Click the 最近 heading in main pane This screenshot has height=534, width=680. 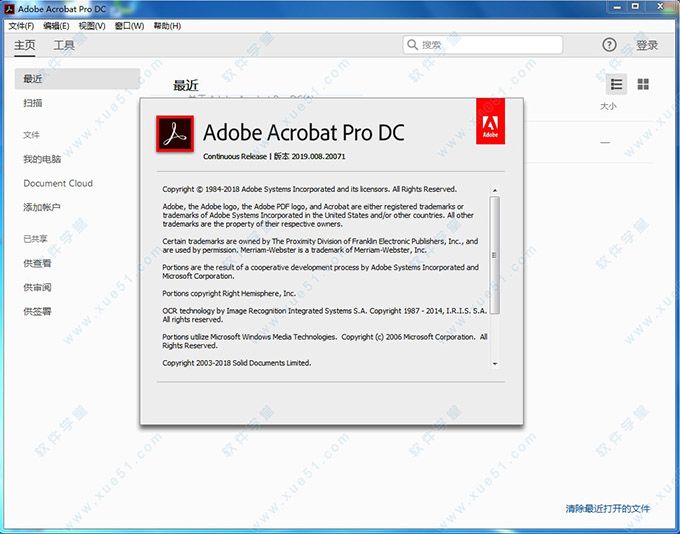point(186,85)
